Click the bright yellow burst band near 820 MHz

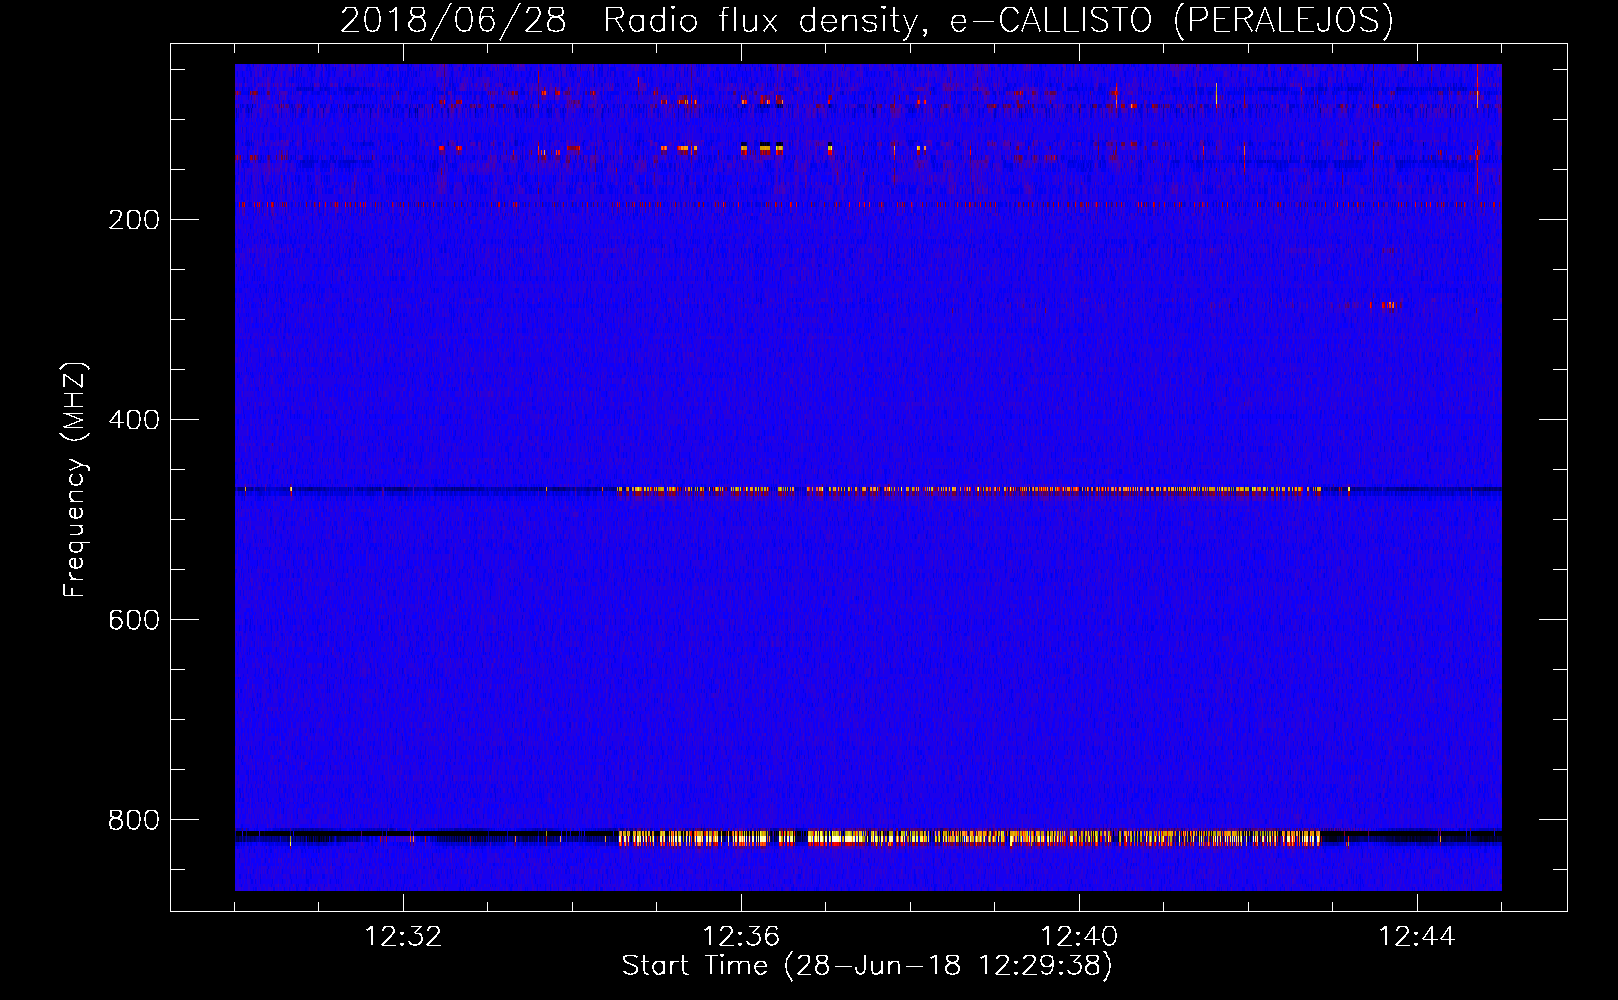(x=970, y=838)
